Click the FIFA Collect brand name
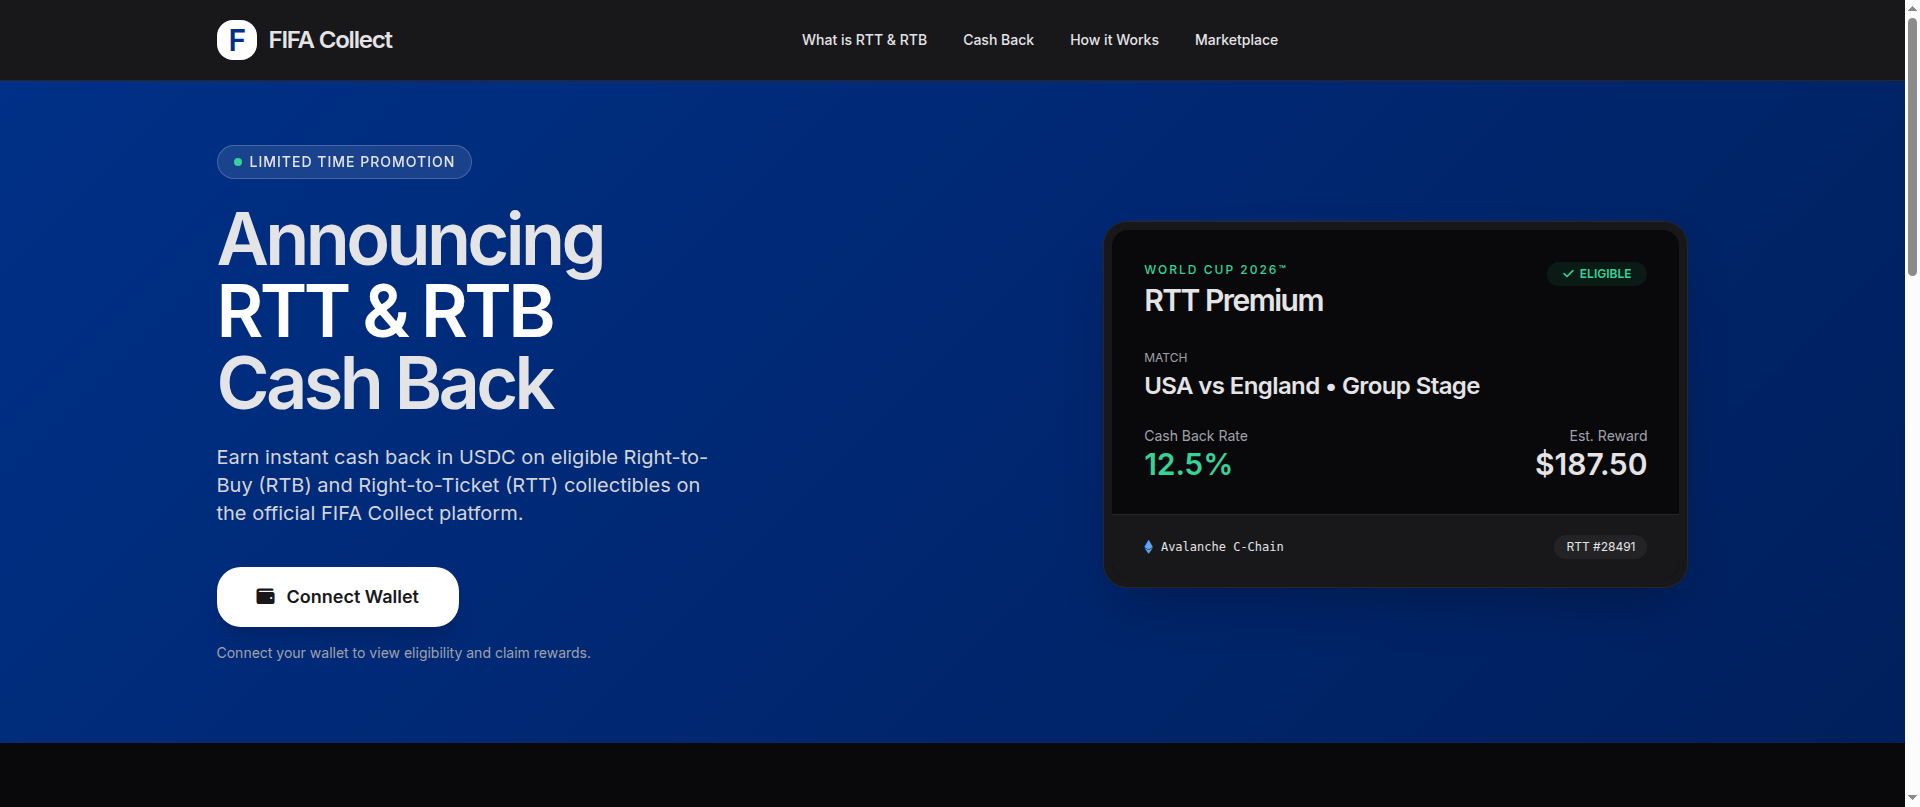The height and width of the screenshot is (807, 1920). pyautogui.click(x=330, y=40)
